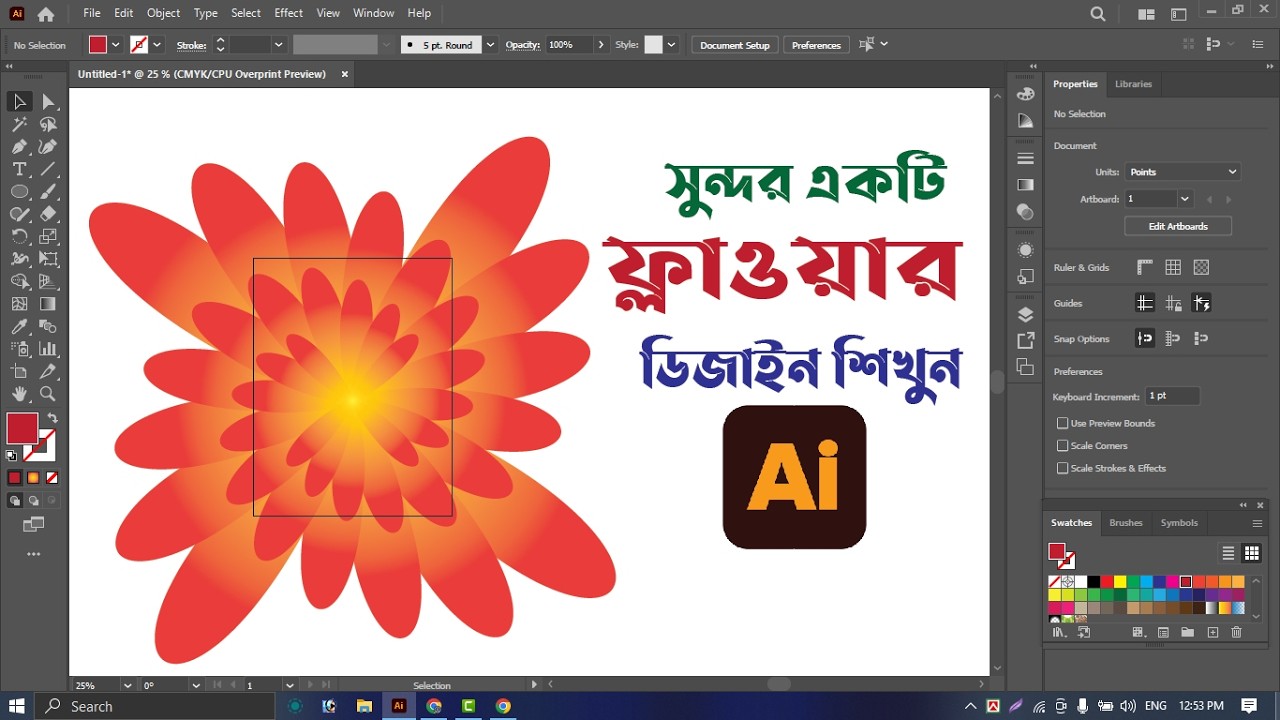Delete swatch with trash icon
Screen dimensions: 1280x720
1236,632
